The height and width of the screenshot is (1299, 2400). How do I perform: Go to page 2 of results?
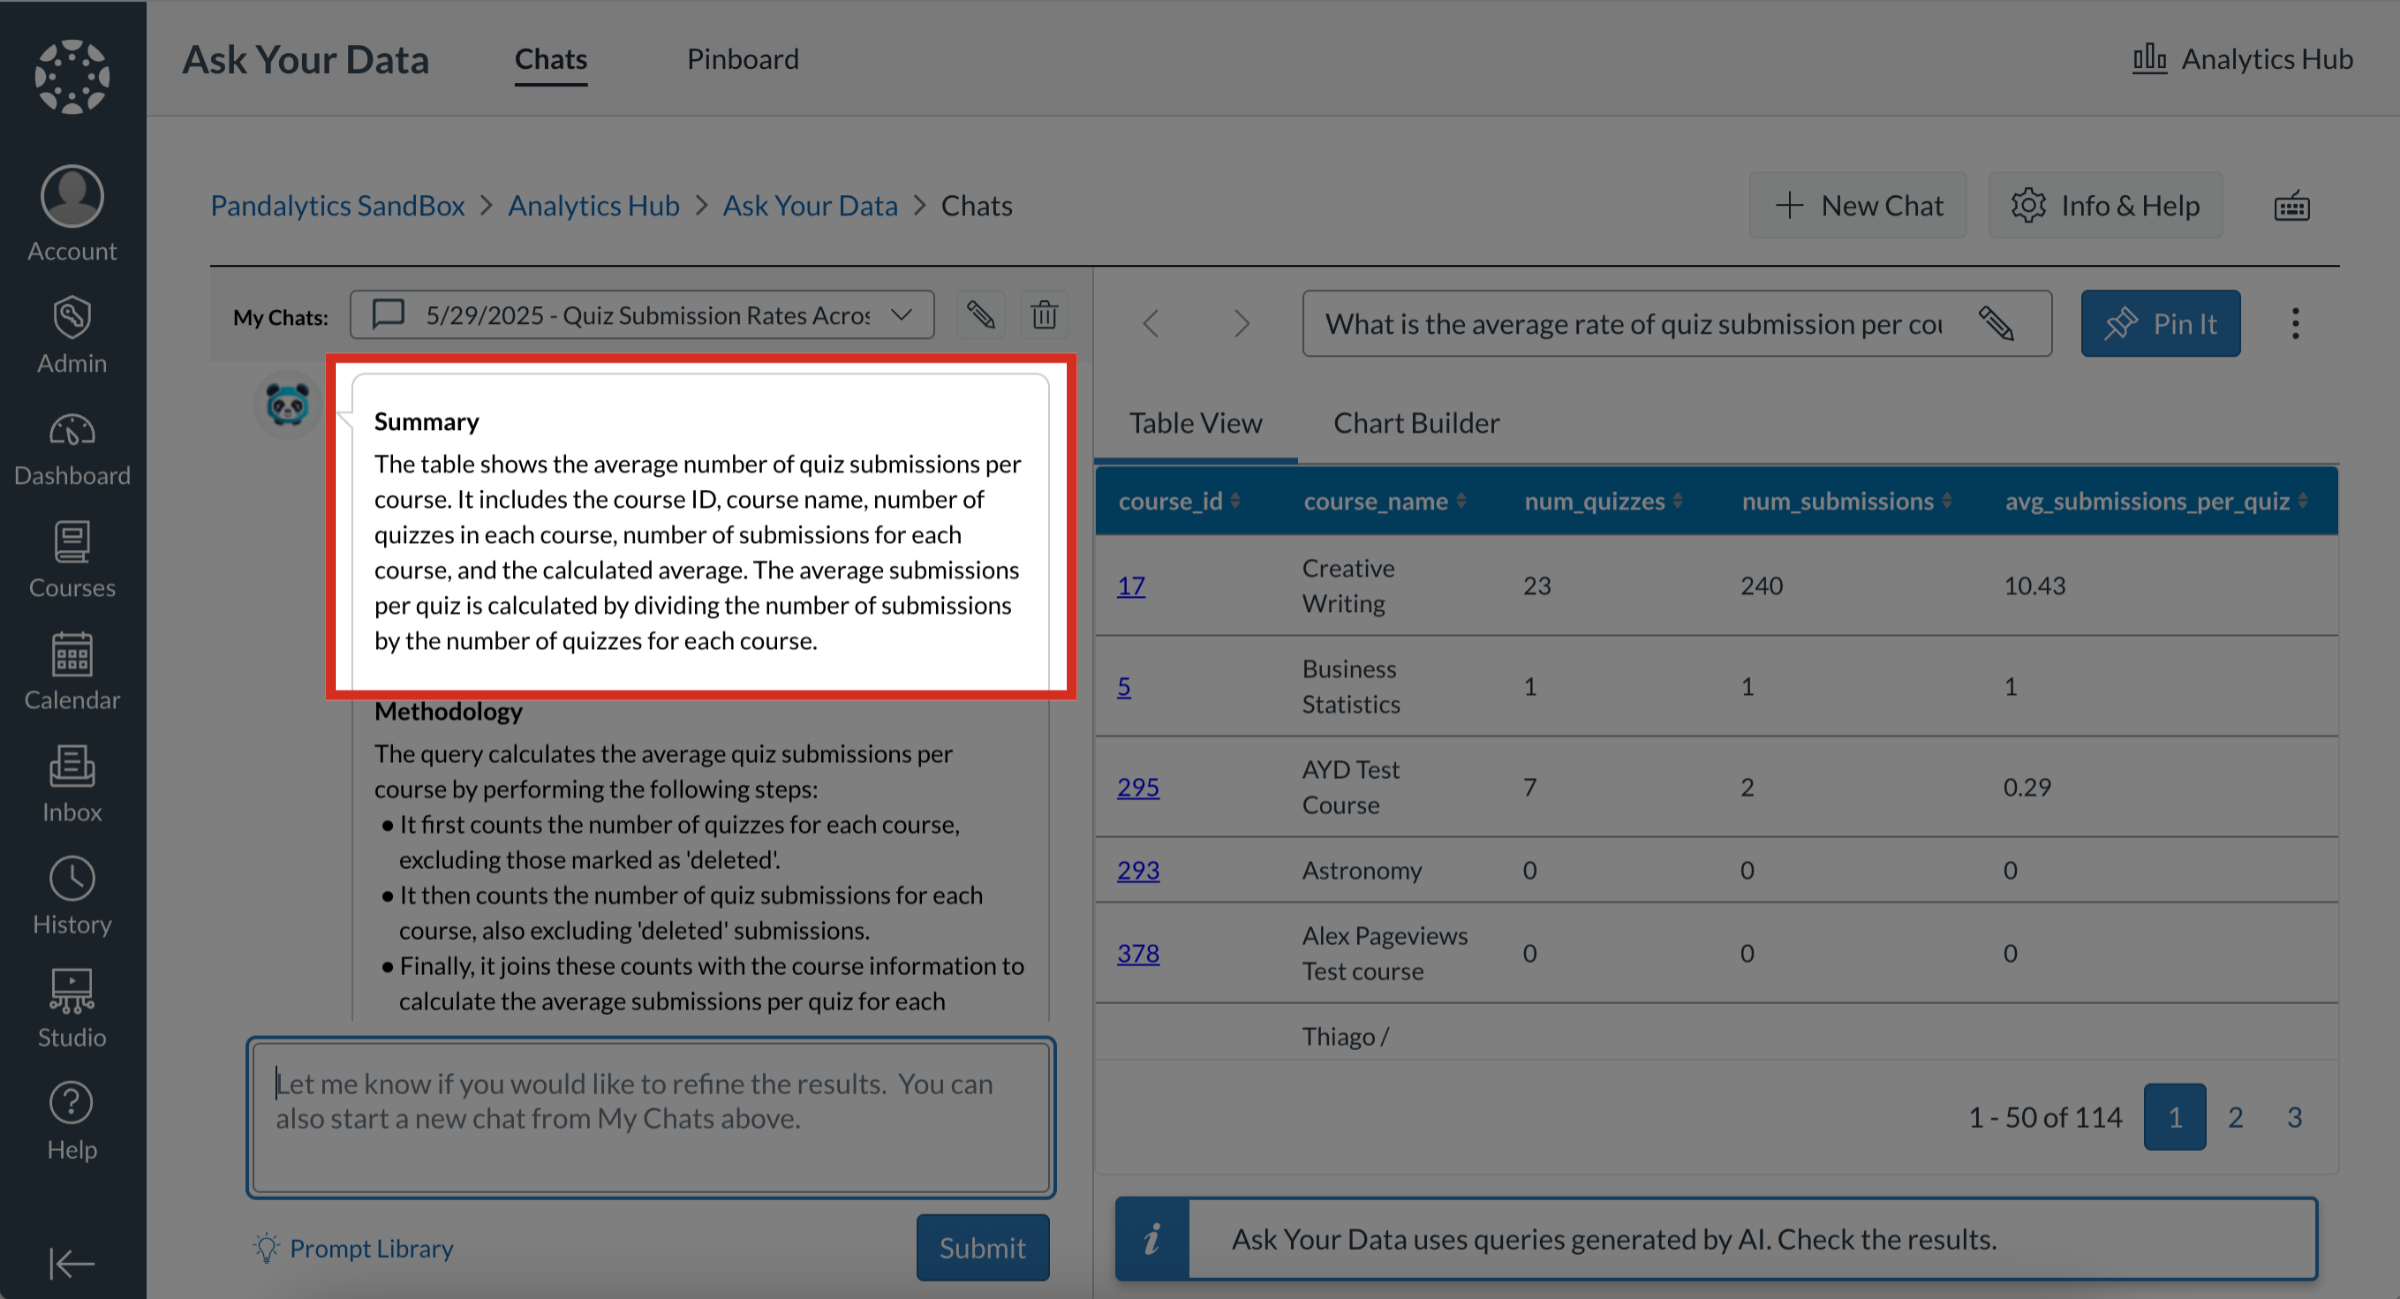click(x=2235, y=1116)
